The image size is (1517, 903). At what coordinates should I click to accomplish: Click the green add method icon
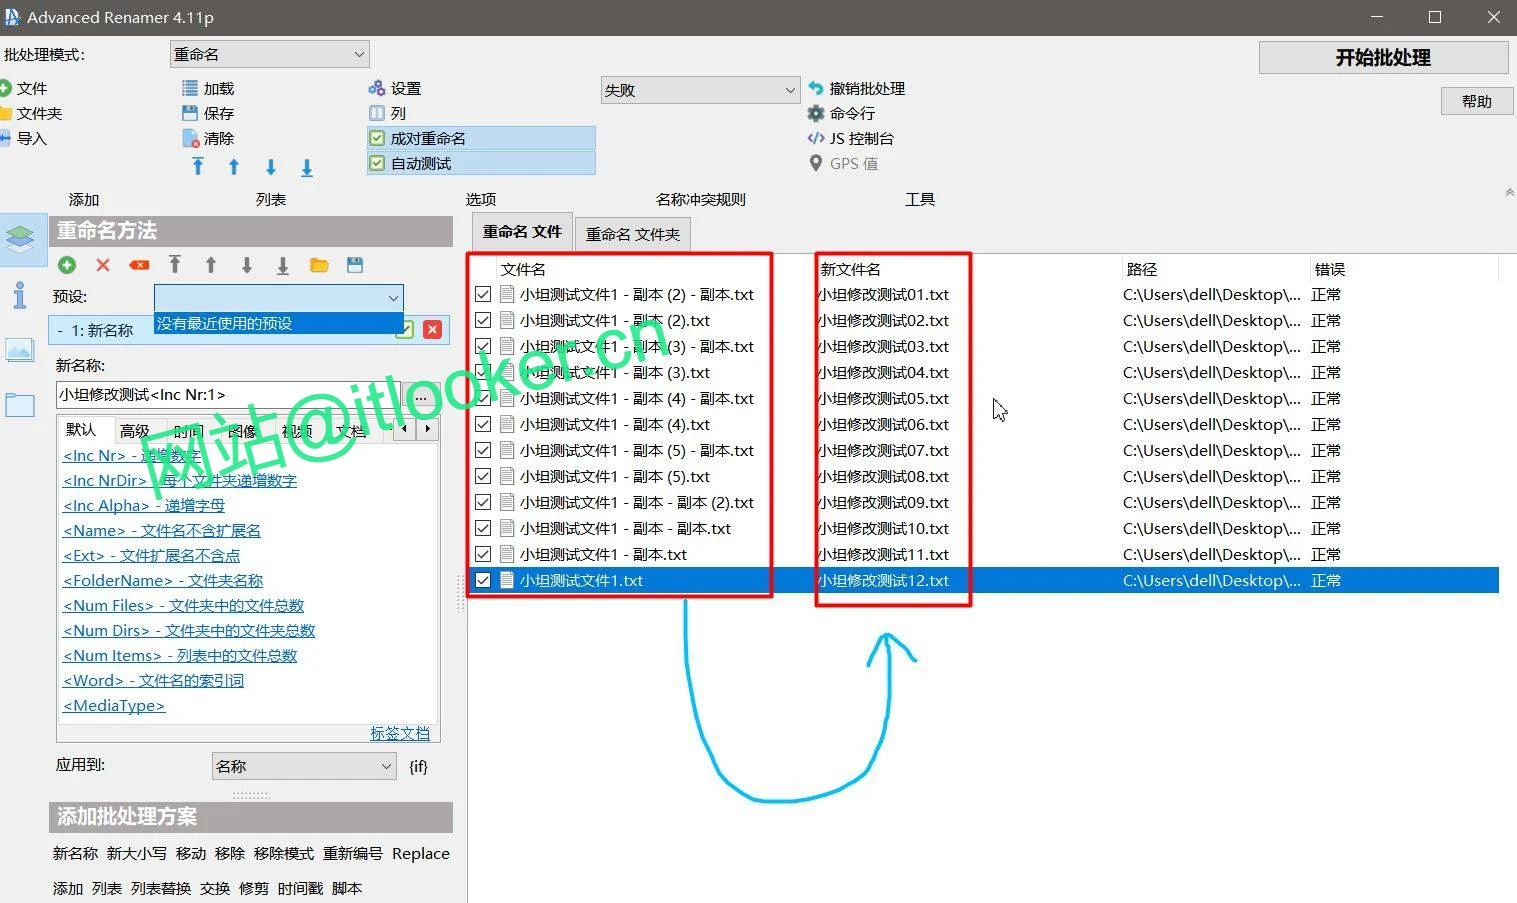click(x=67, y=265)
